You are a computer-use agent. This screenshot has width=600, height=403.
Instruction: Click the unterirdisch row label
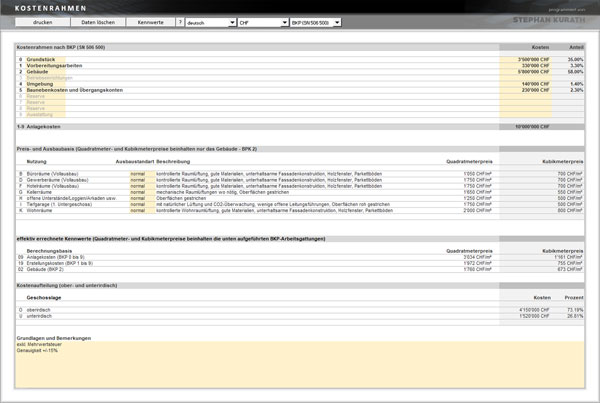[39, 316]
